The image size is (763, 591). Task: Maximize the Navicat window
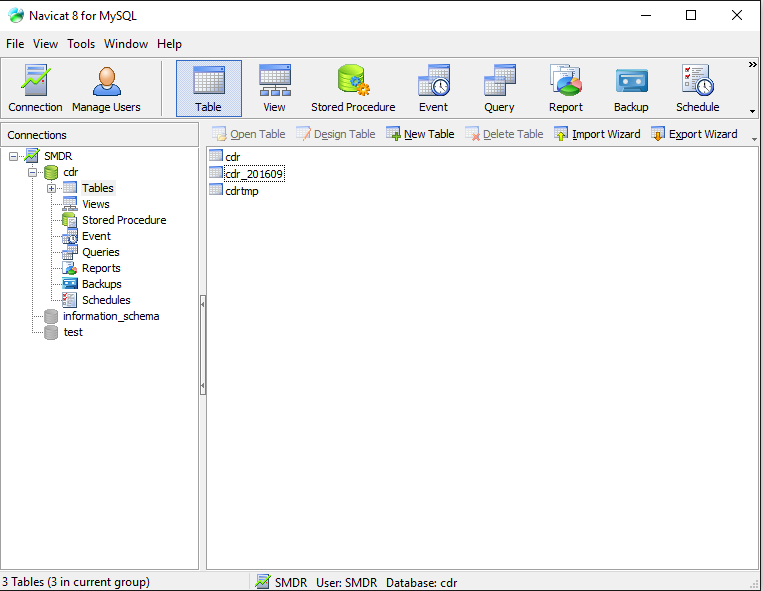(x=690, y=16)
